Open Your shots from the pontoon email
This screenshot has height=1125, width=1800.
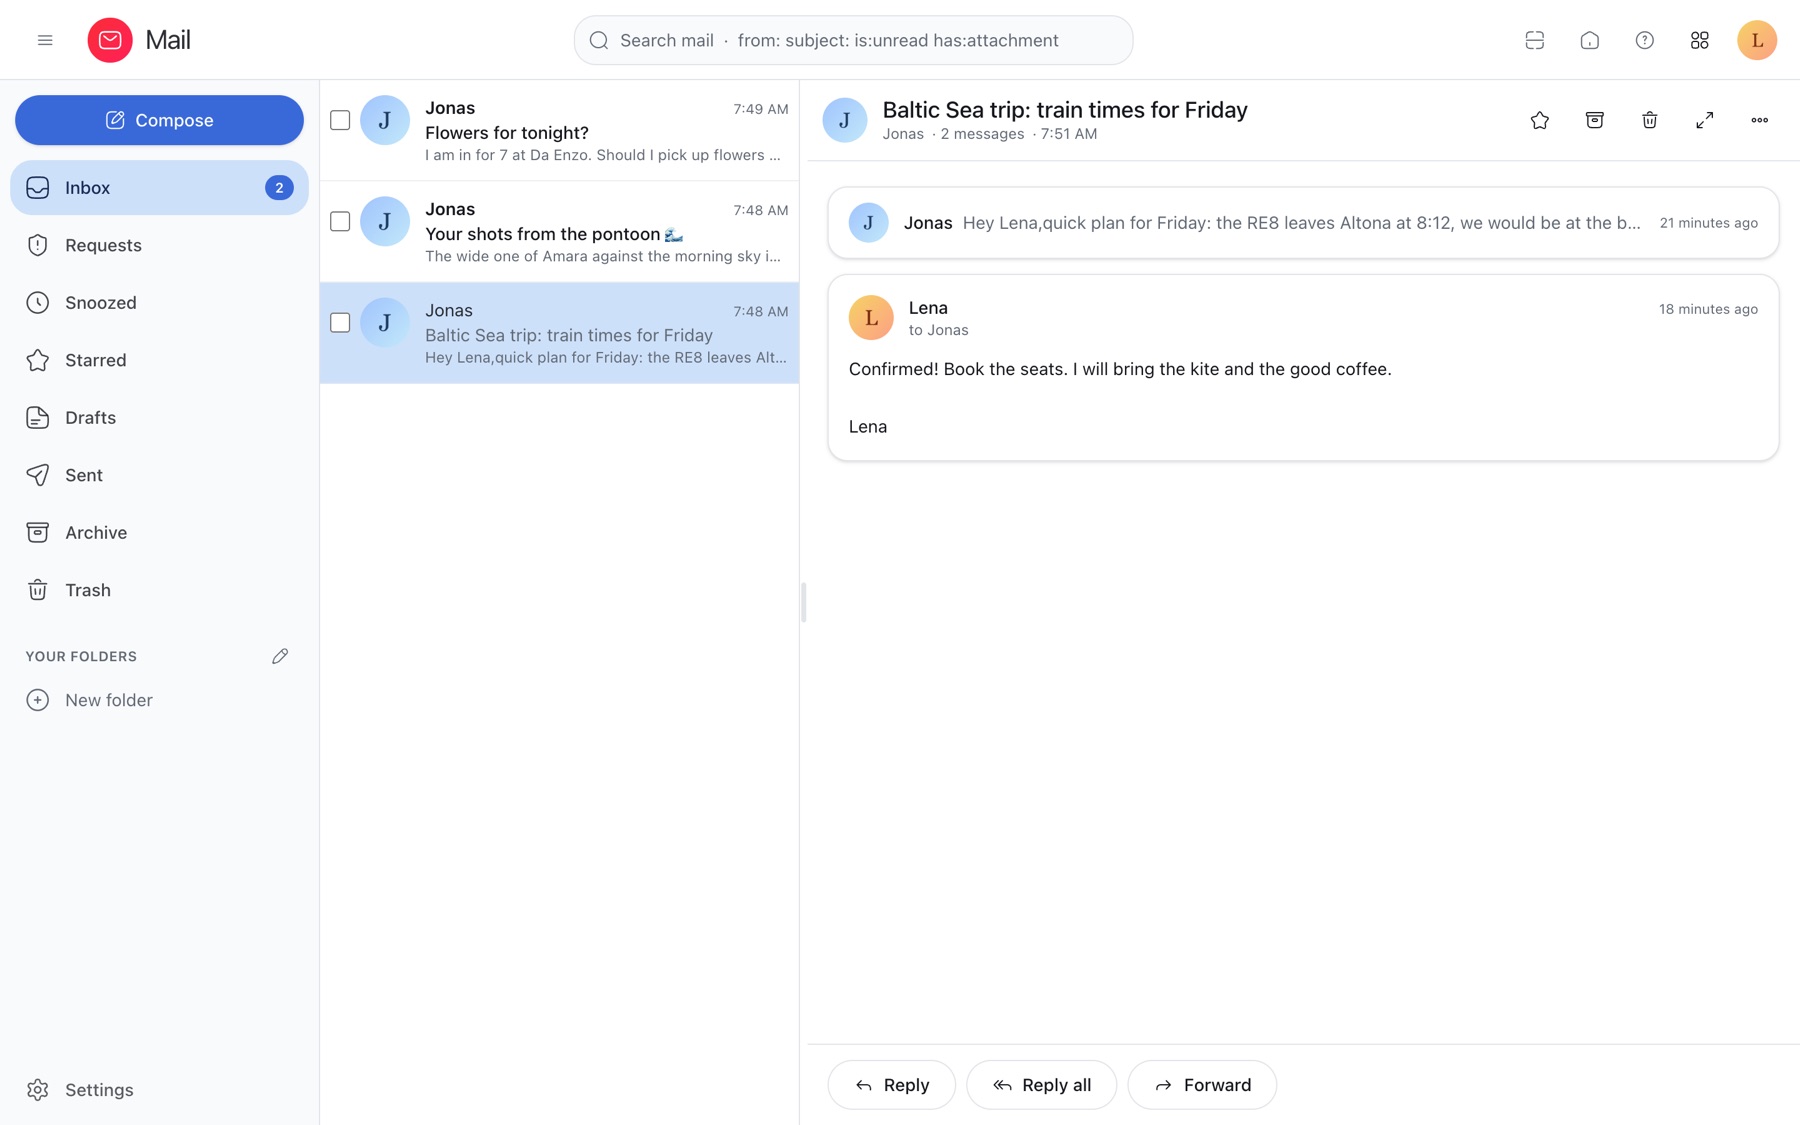tap(560, 231)
